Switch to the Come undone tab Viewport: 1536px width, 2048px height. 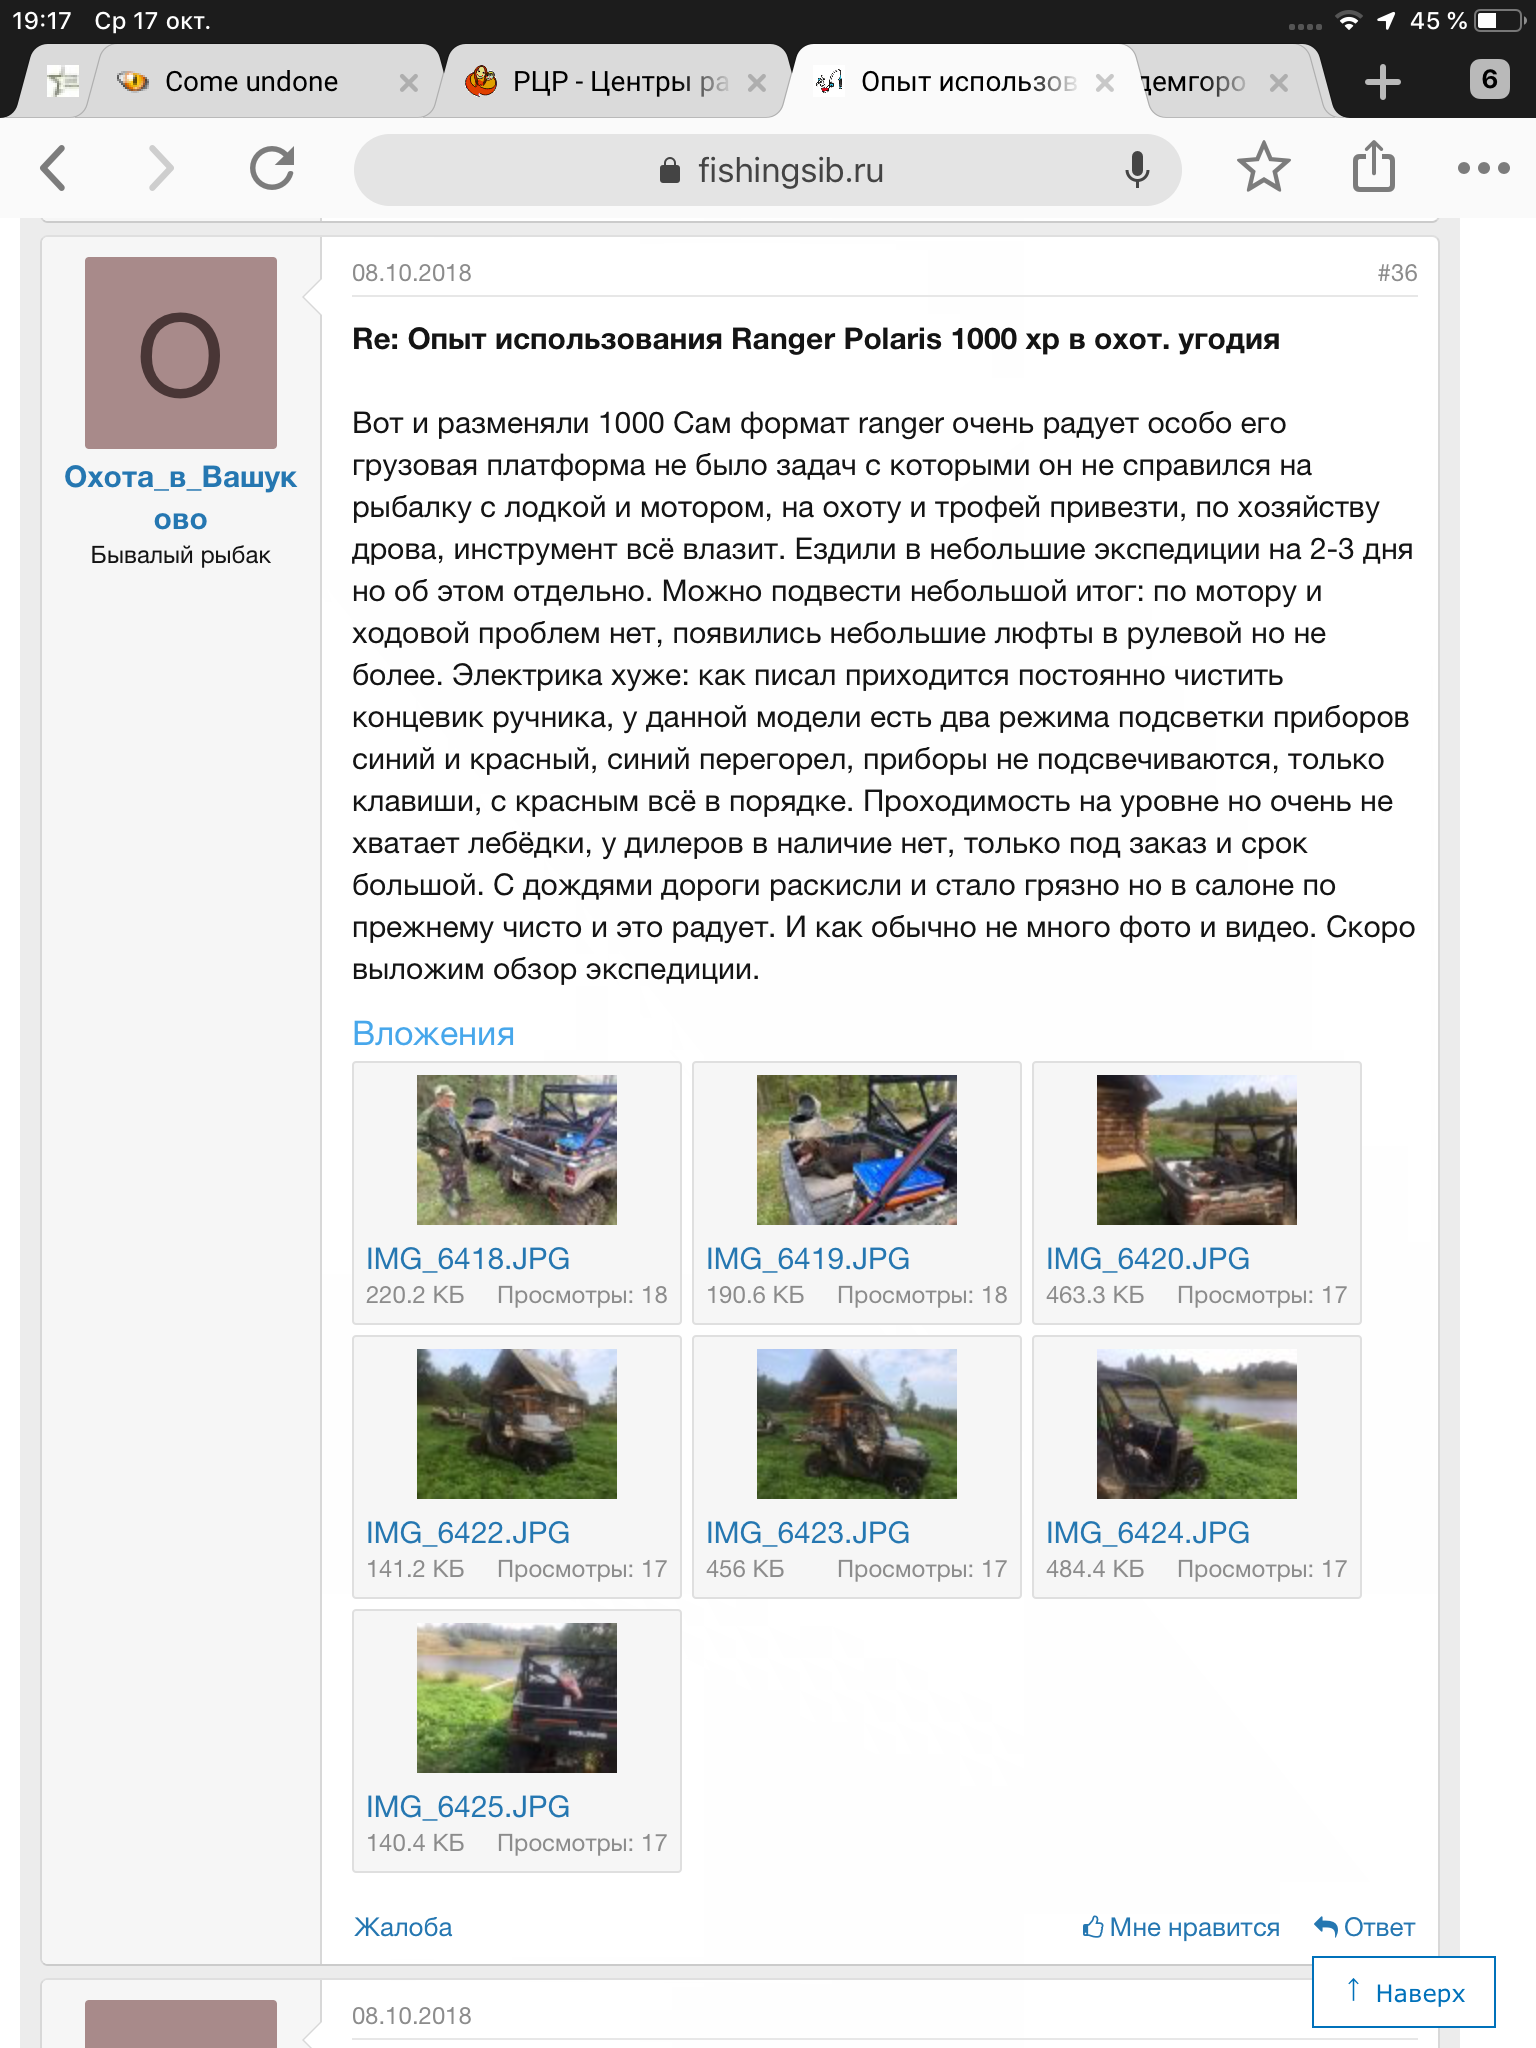click(x=250, y=82)
